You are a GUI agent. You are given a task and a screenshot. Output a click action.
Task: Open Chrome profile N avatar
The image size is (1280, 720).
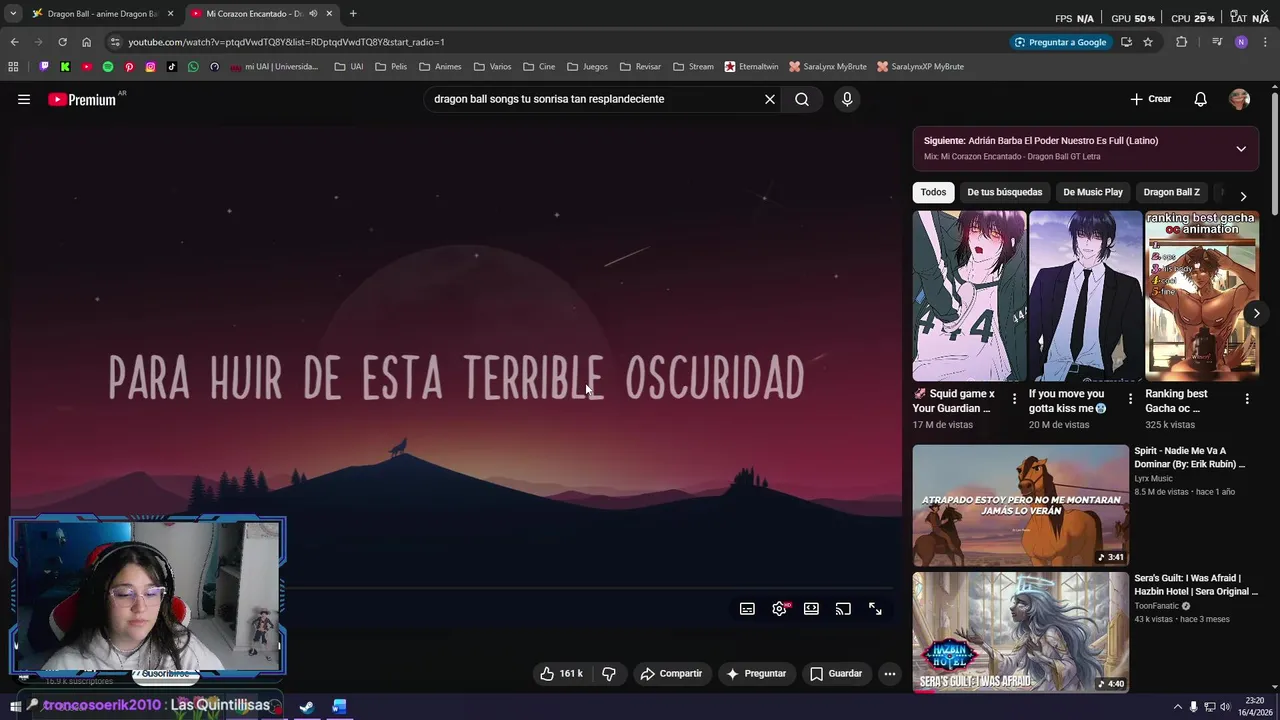[1241, 42]
